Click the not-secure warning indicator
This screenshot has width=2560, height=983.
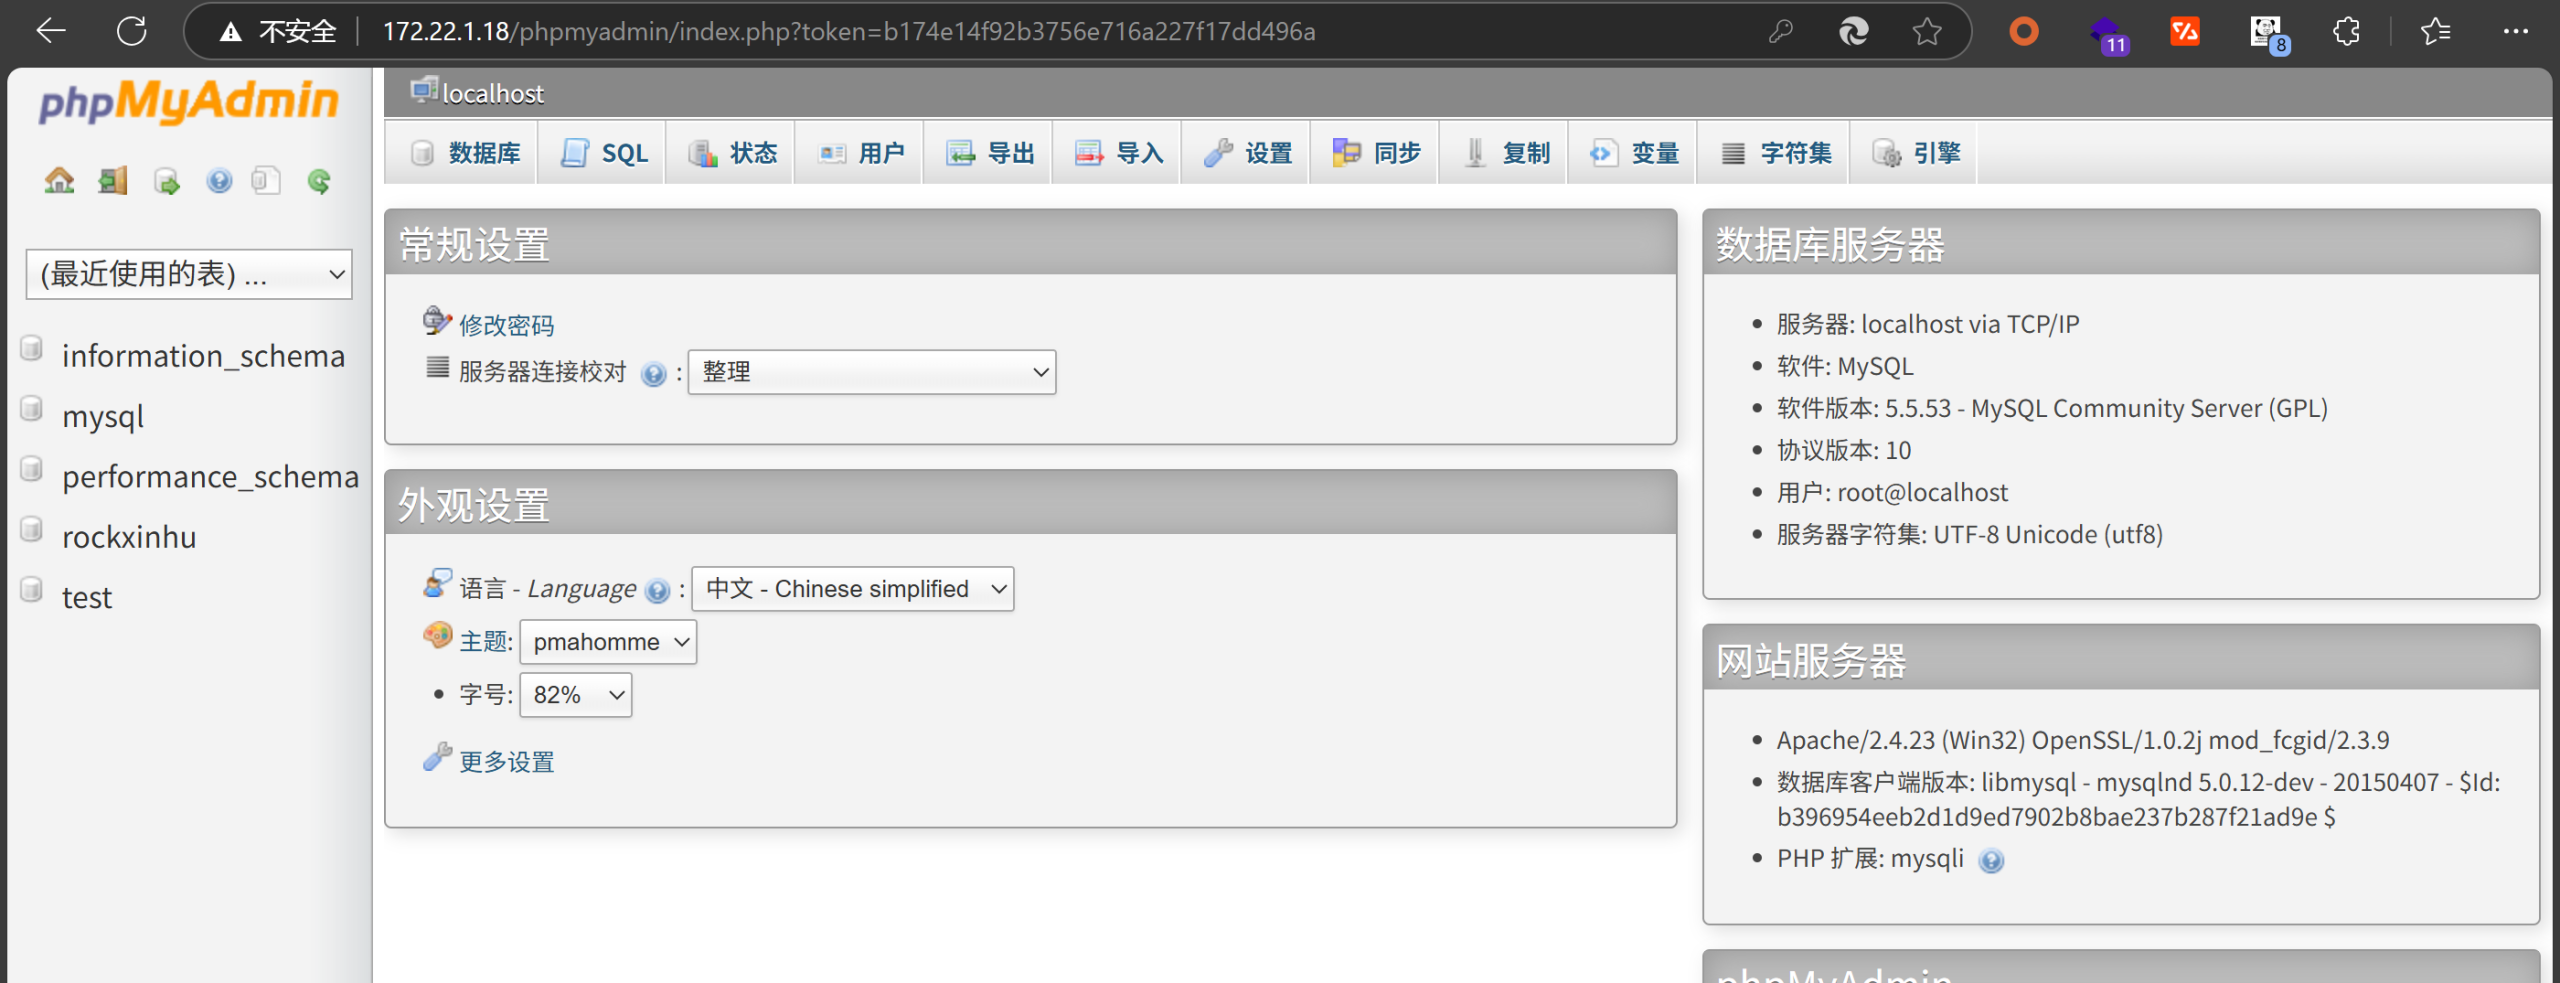(278, 32)
